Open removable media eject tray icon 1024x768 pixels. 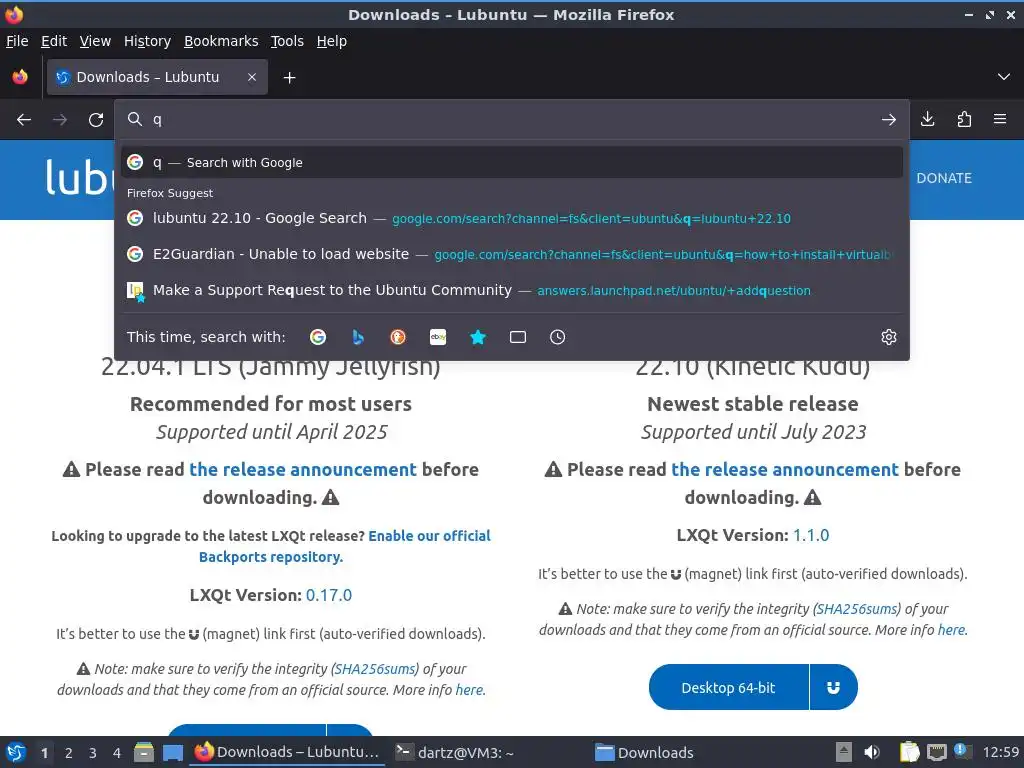844,752
